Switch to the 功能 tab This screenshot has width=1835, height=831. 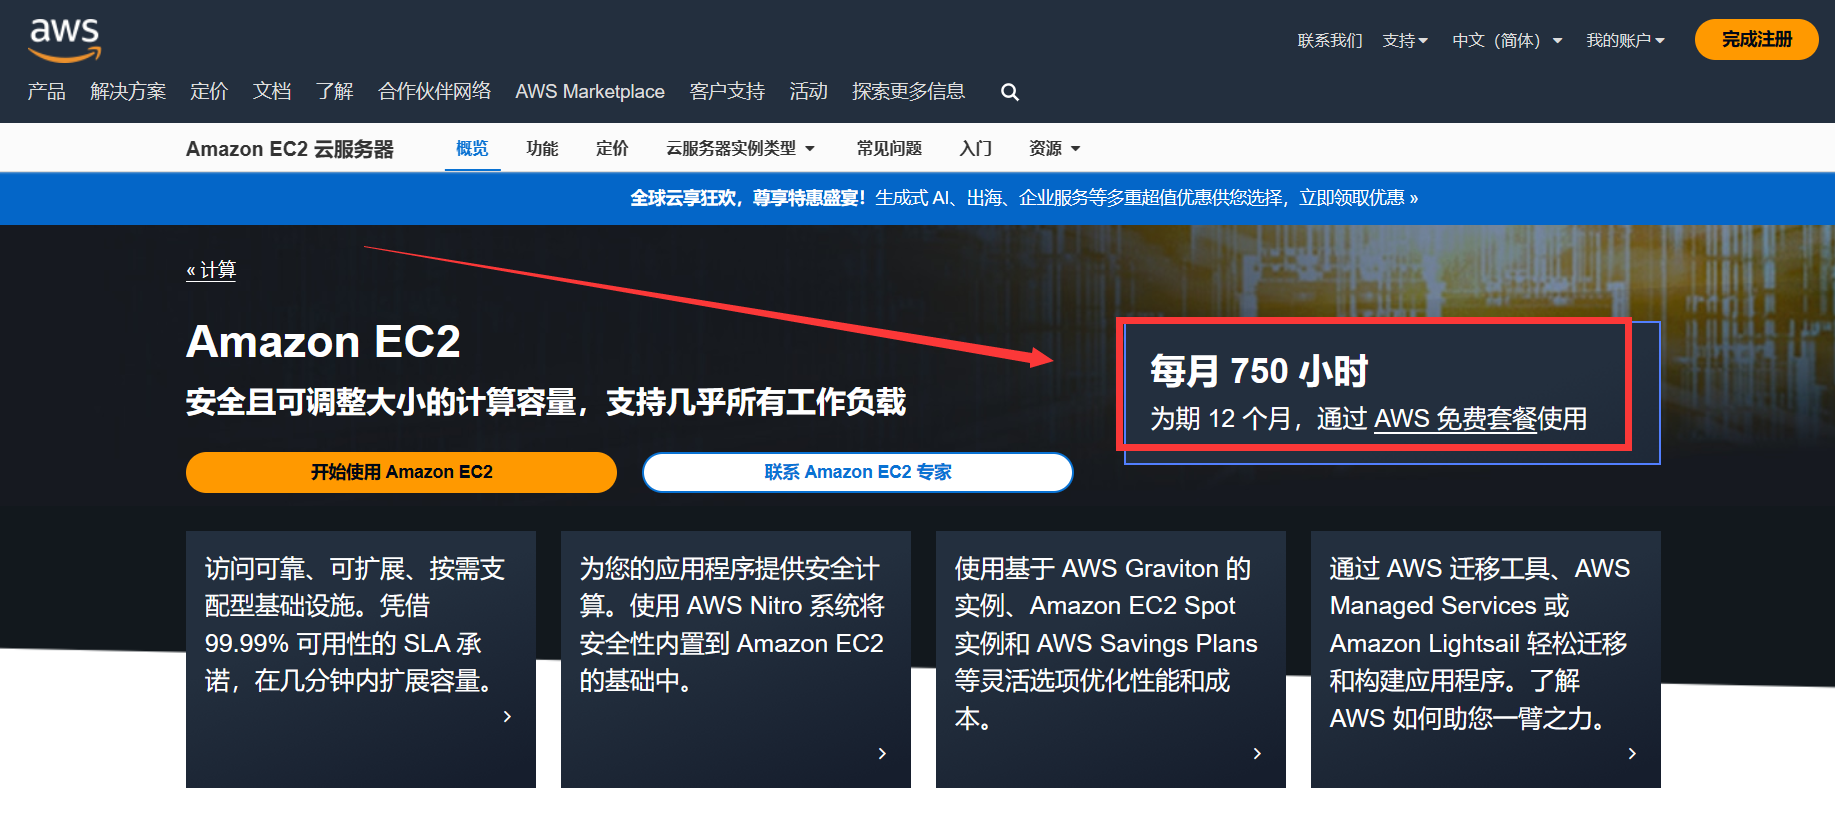[542, 148]
